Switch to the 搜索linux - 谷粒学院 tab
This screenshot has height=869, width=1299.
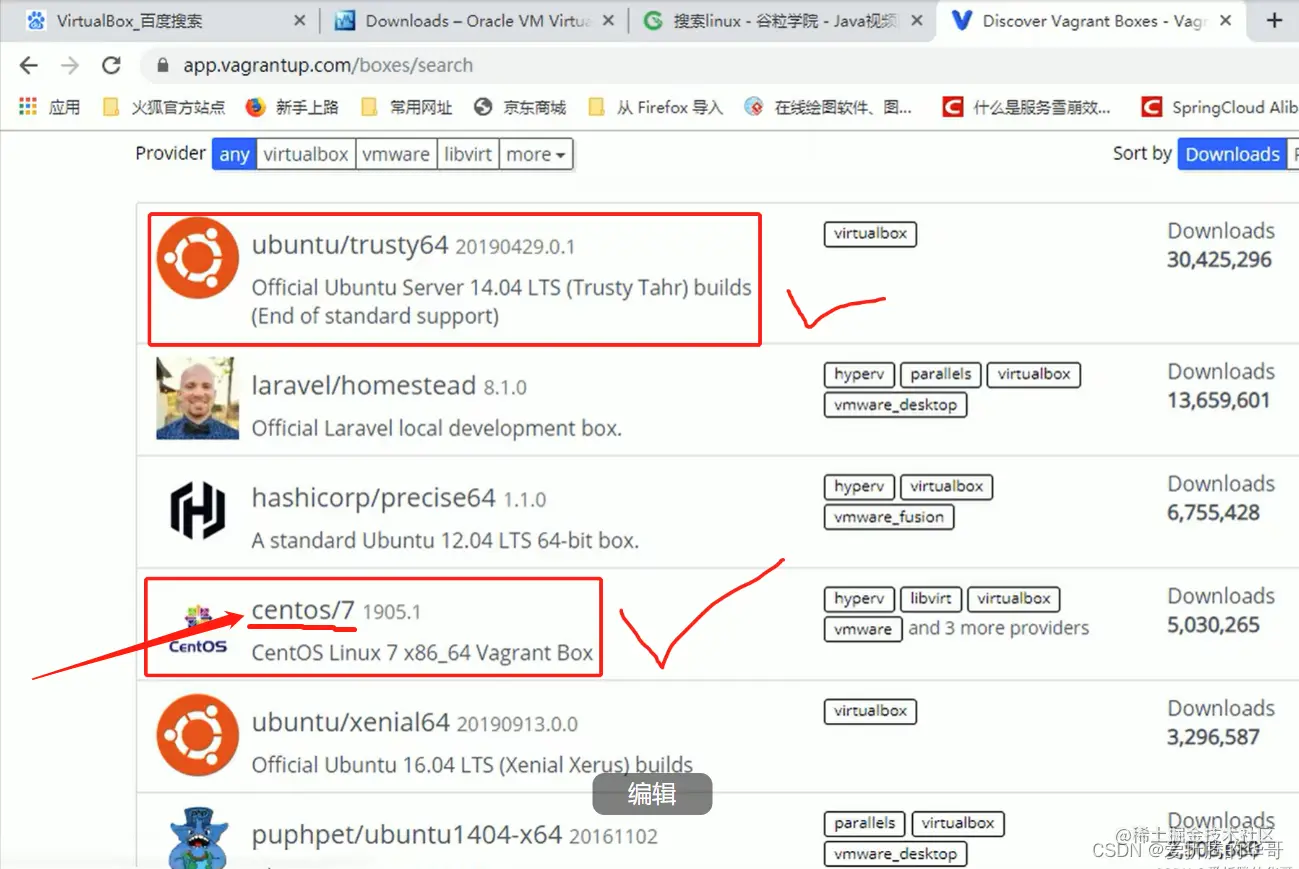(x=785, y=21)
